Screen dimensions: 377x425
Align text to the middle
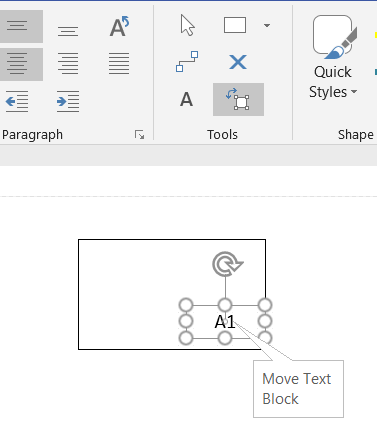(x=68, y=31)
